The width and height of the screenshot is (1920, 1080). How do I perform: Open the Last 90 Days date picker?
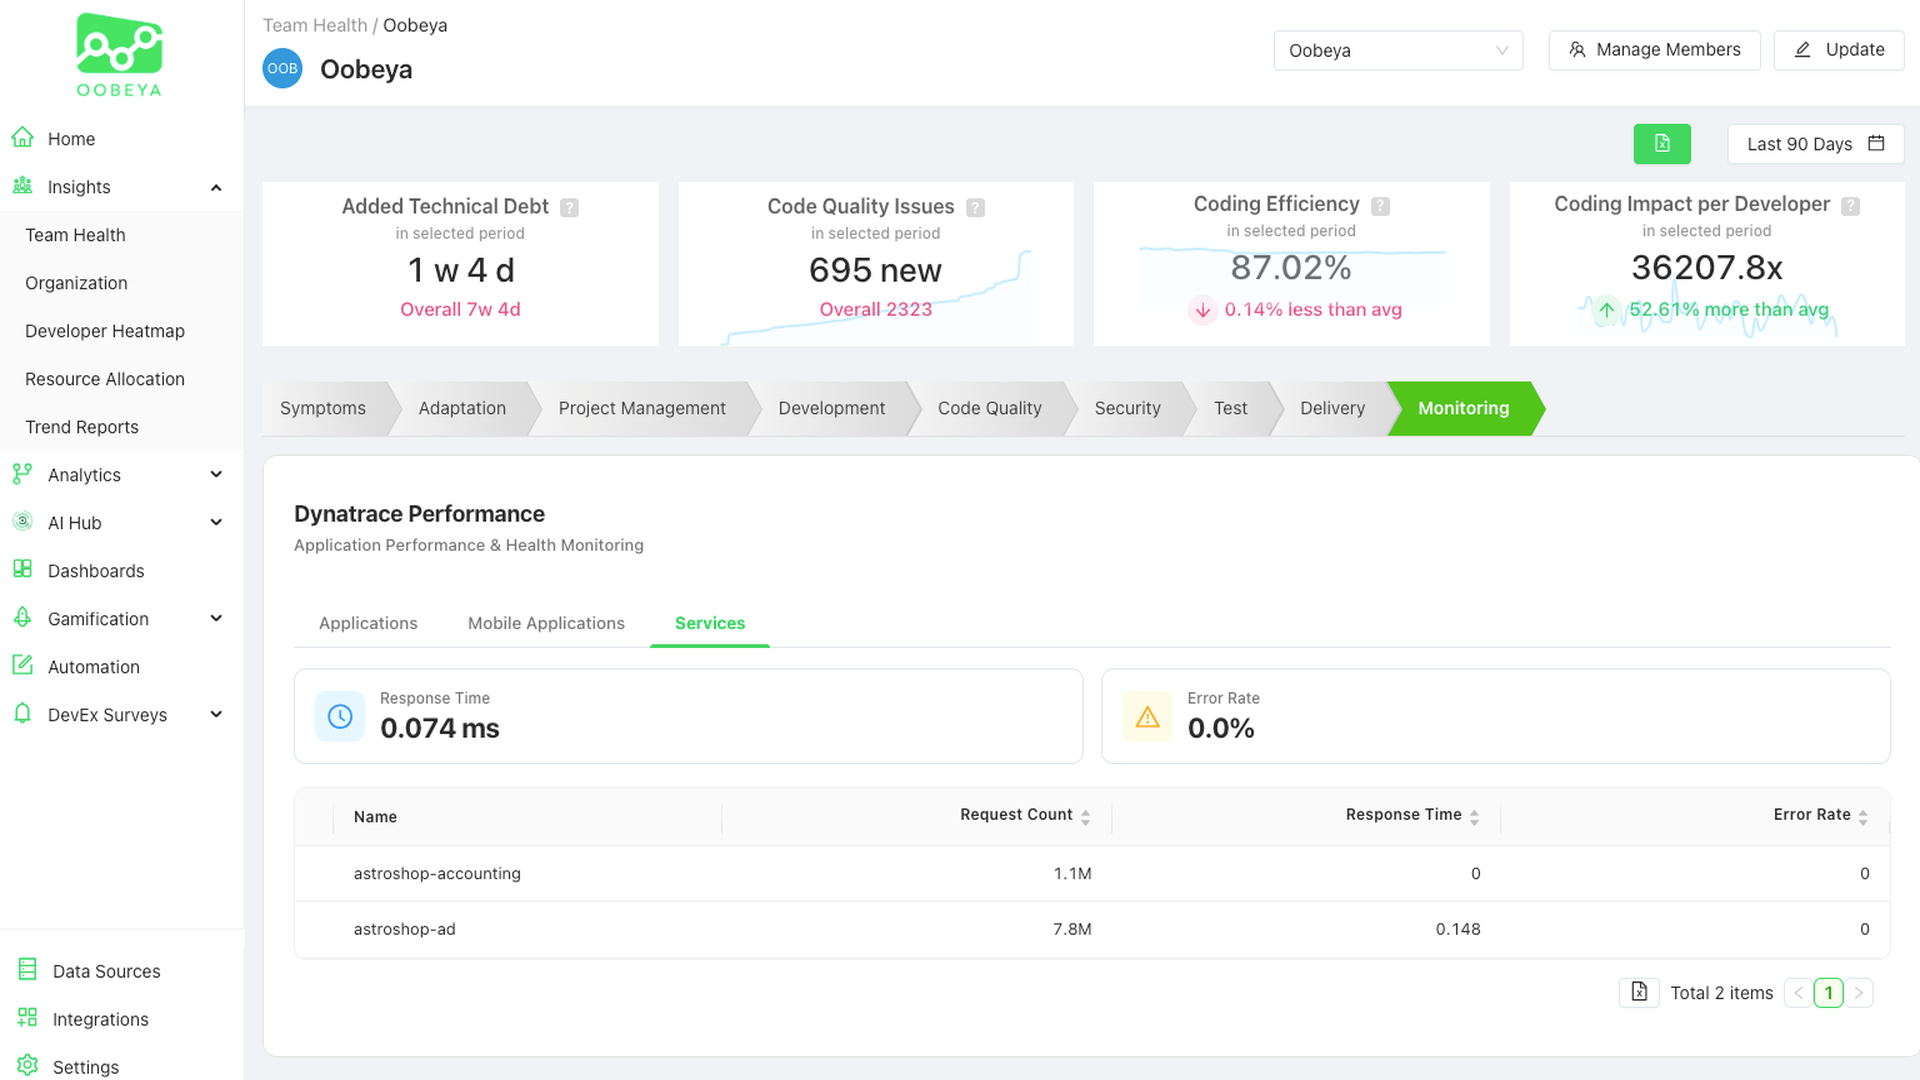point(1815,144)
